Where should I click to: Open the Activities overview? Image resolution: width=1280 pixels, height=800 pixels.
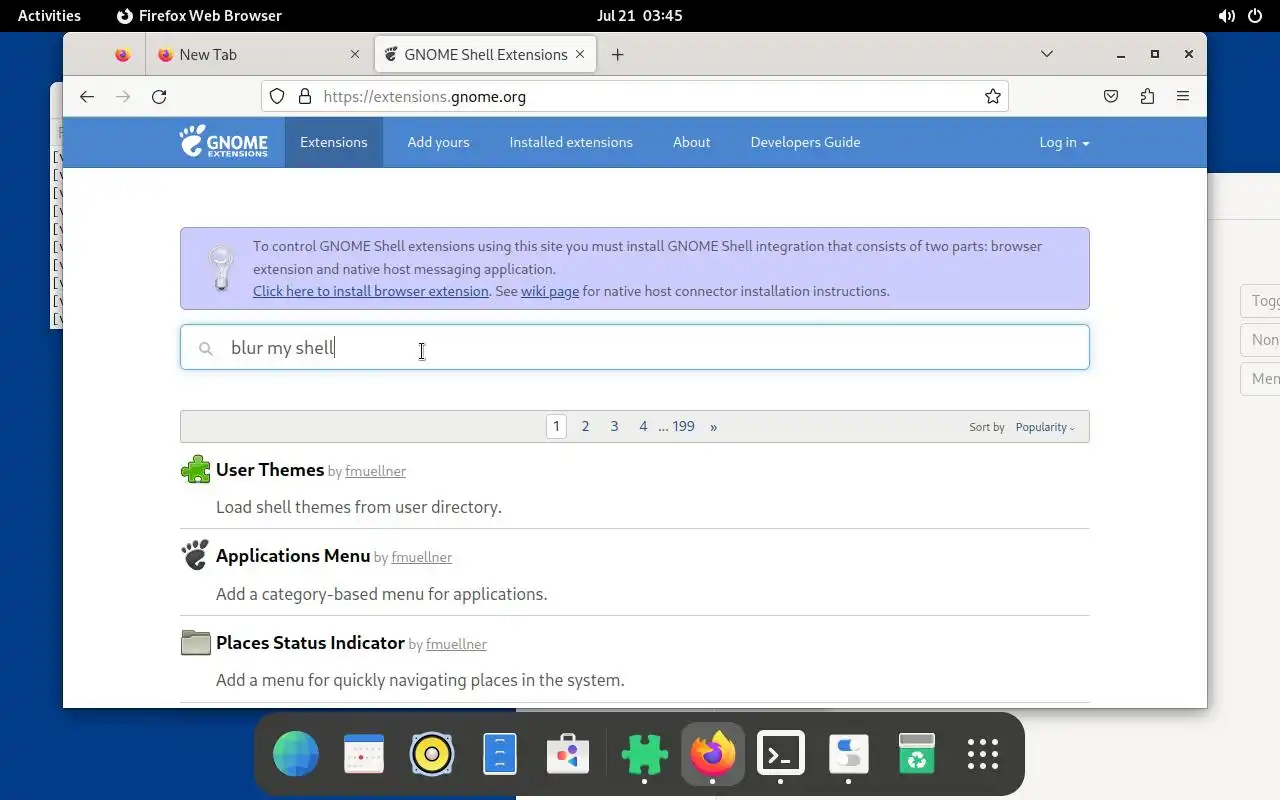coord(49,16)
